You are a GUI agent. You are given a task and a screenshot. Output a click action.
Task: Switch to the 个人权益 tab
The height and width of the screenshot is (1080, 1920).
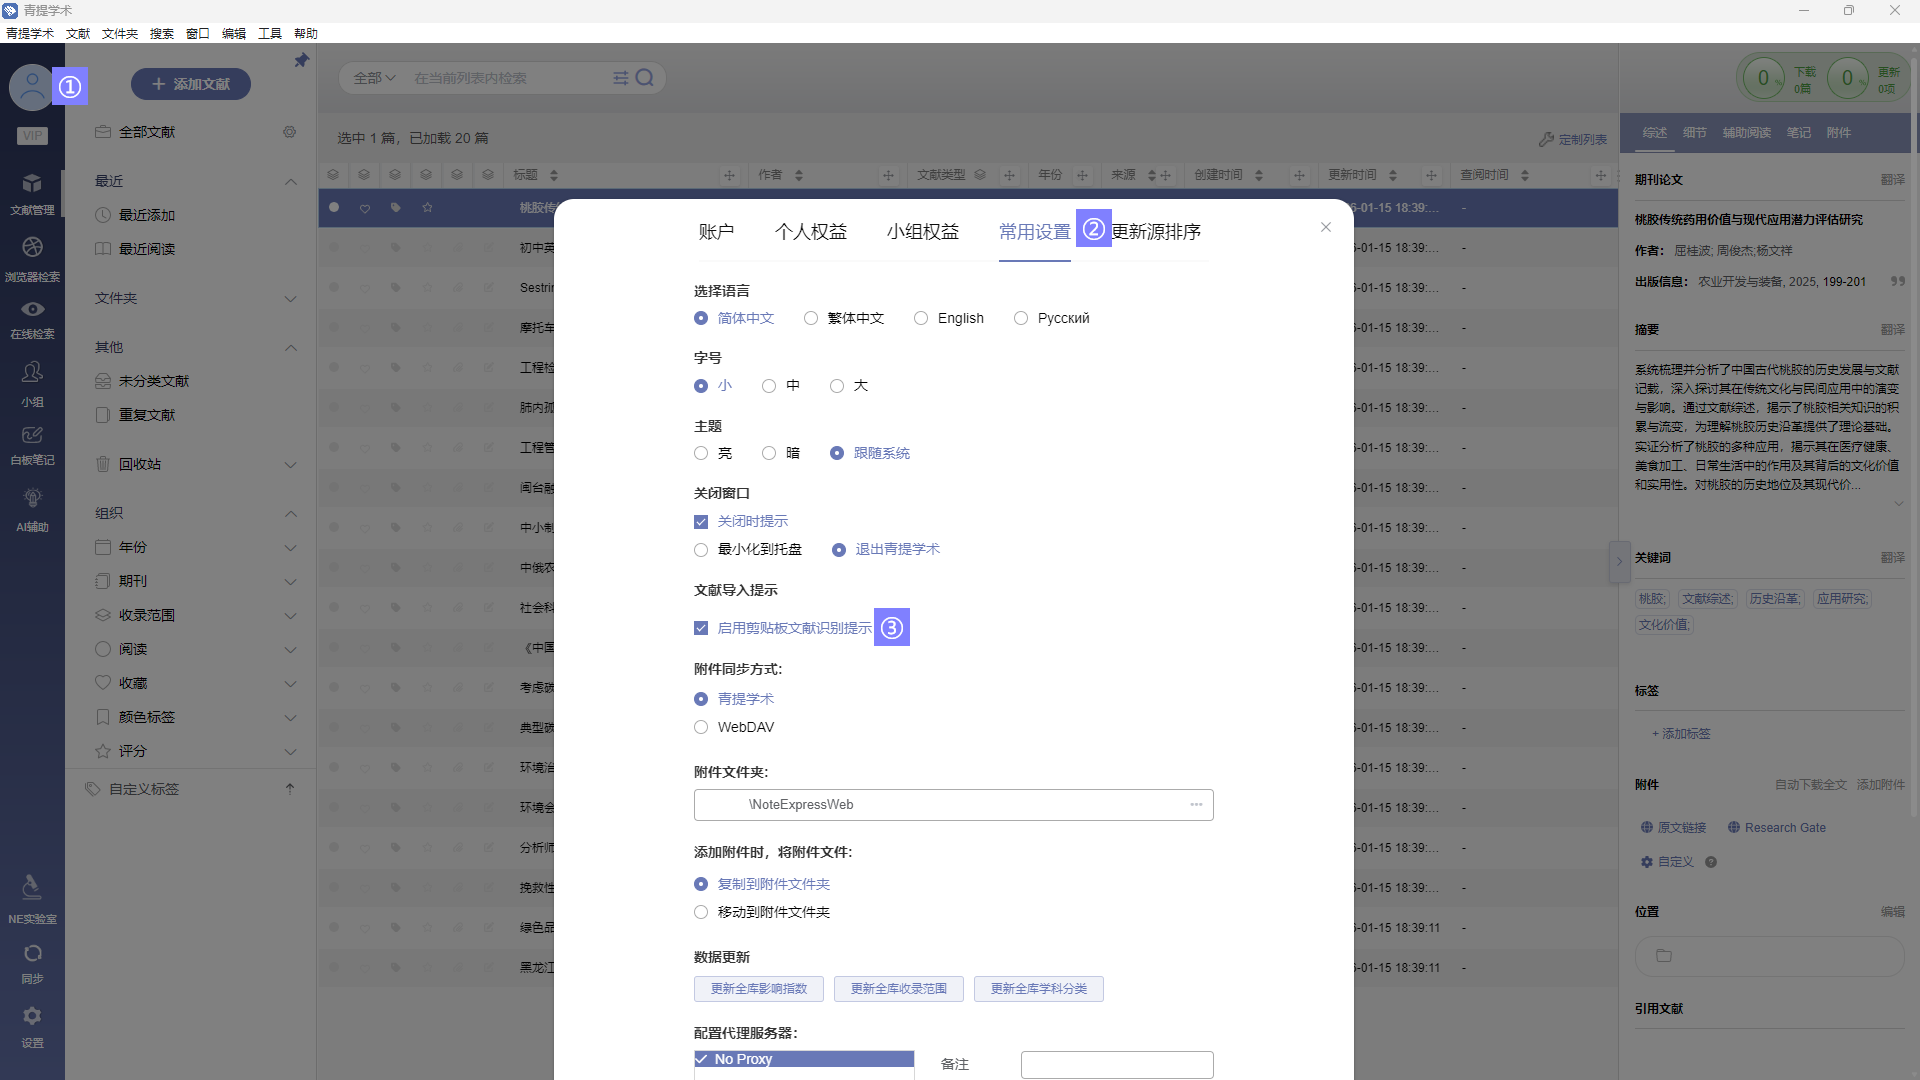click(810, 232)
